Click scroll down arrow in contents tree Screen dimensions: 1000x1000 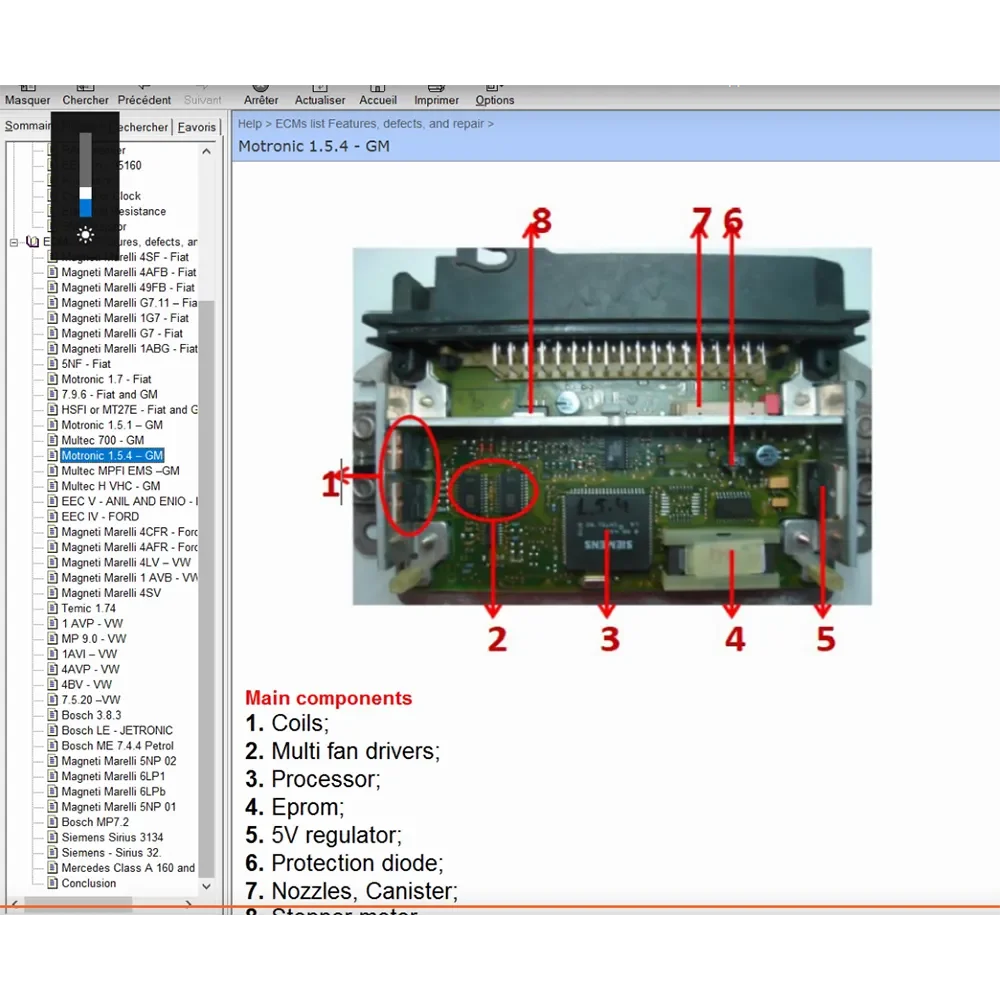[206, 886]
